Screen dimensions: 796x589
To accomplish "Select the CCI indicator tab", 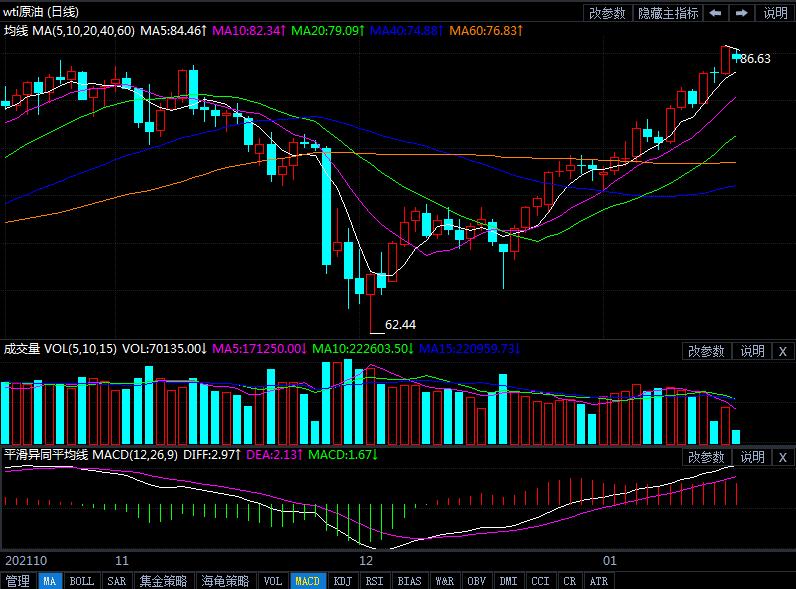I will click(540, 581).
